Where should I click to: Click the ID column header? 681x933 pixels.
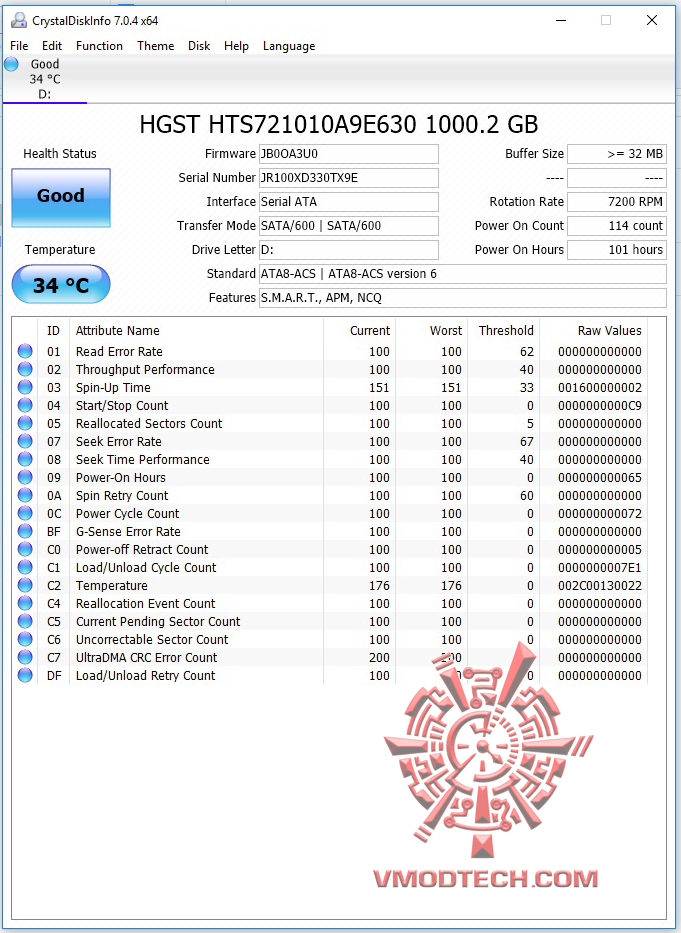tap(54, 331)
